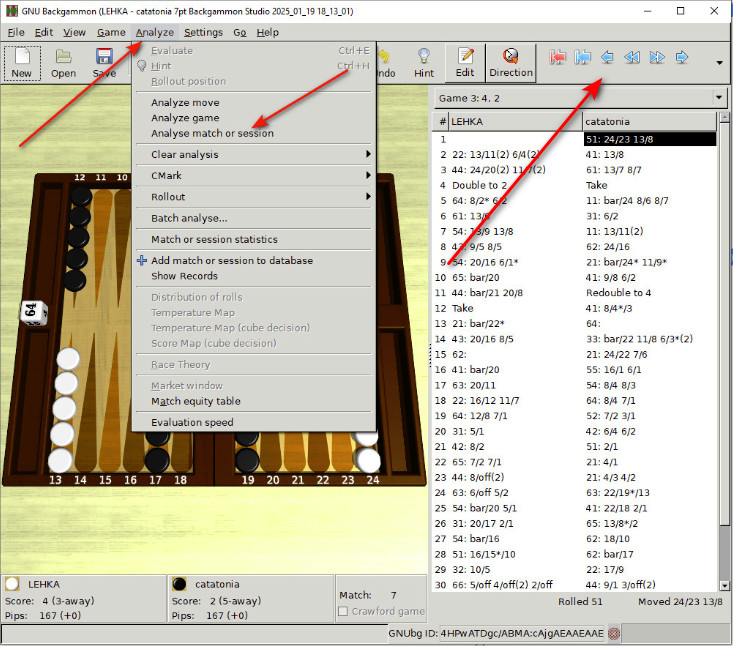
Task: Select LEHKA's move 44: 8/off(2)
Action: [x=478, y=477]
